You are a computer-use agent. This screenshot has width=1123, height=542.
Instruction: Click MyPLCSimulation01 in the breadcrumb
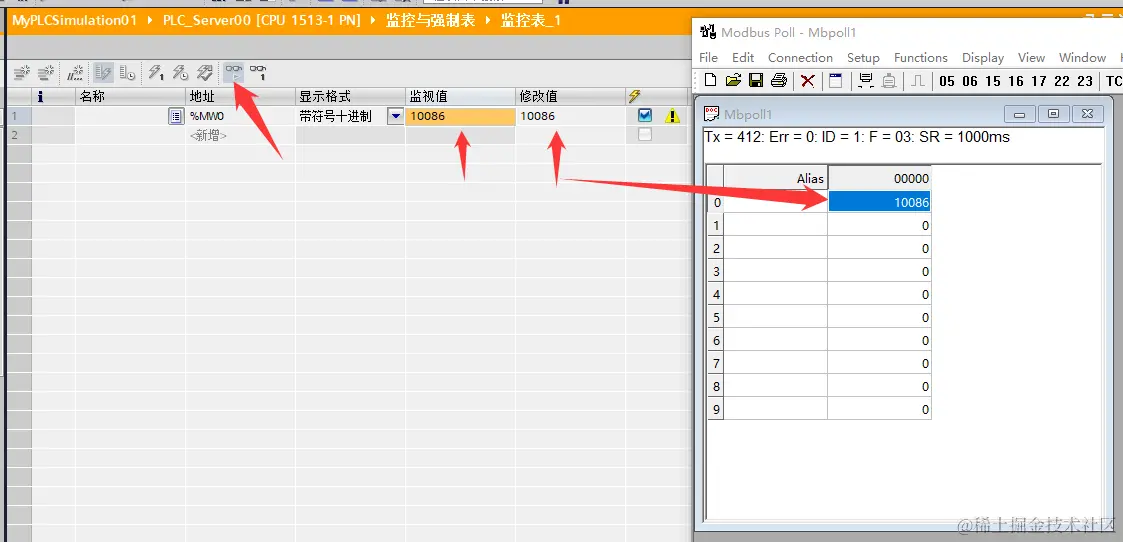[x=74, y=20]
